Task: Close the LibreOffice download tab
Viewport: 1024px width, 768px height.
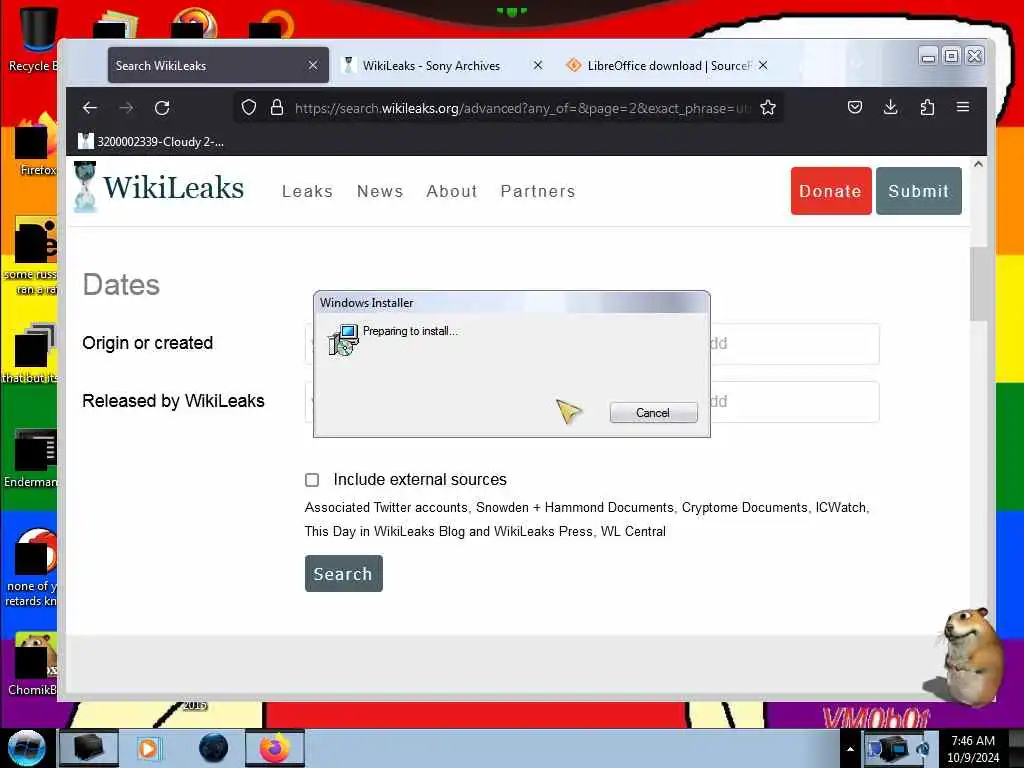Action: (763, 65)
